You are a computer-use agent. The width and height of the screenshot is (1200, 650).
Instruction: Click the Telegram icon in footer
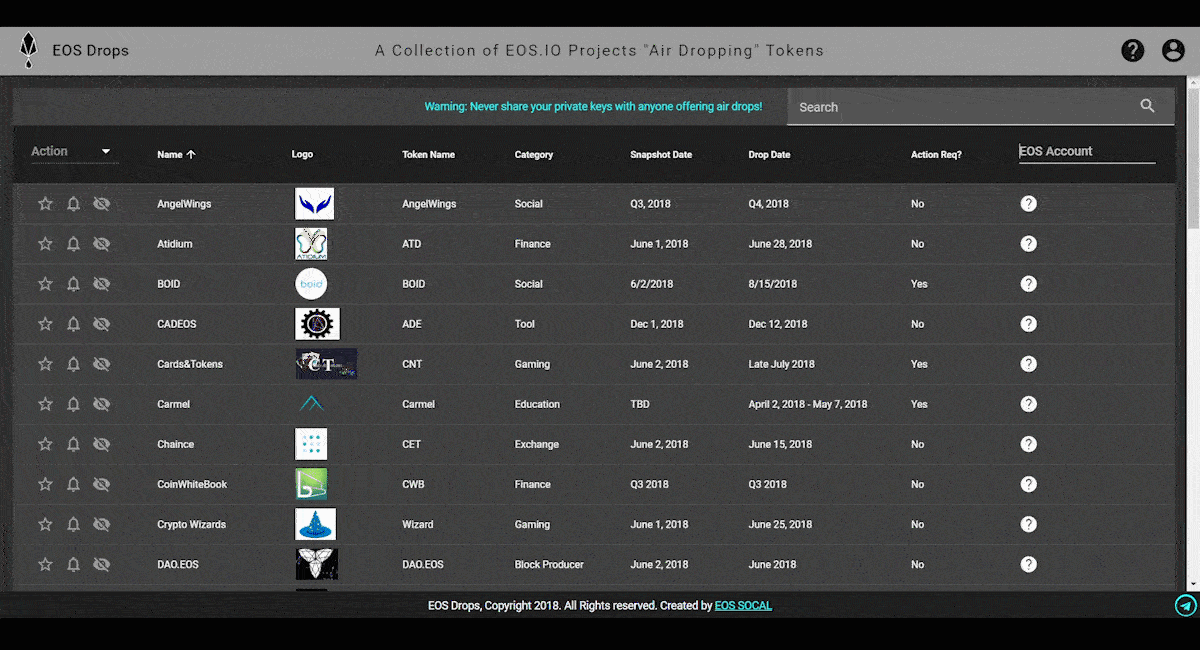point(1185,605)
